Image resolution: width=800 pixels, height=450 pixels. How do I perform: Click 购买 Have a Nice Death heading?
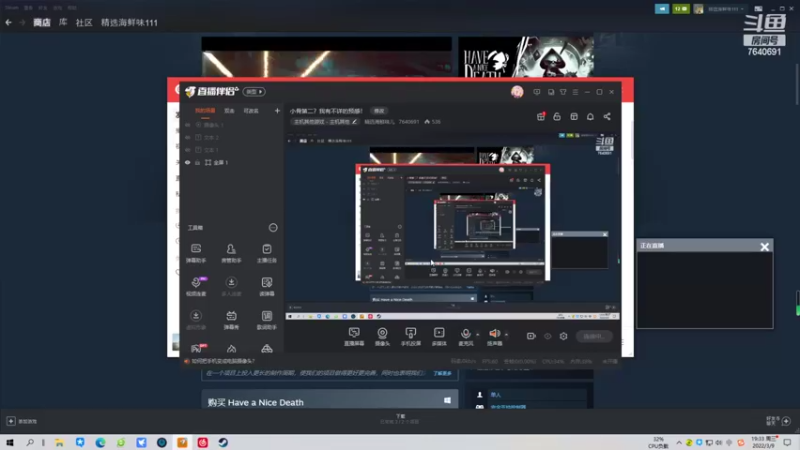click(255, 403)
